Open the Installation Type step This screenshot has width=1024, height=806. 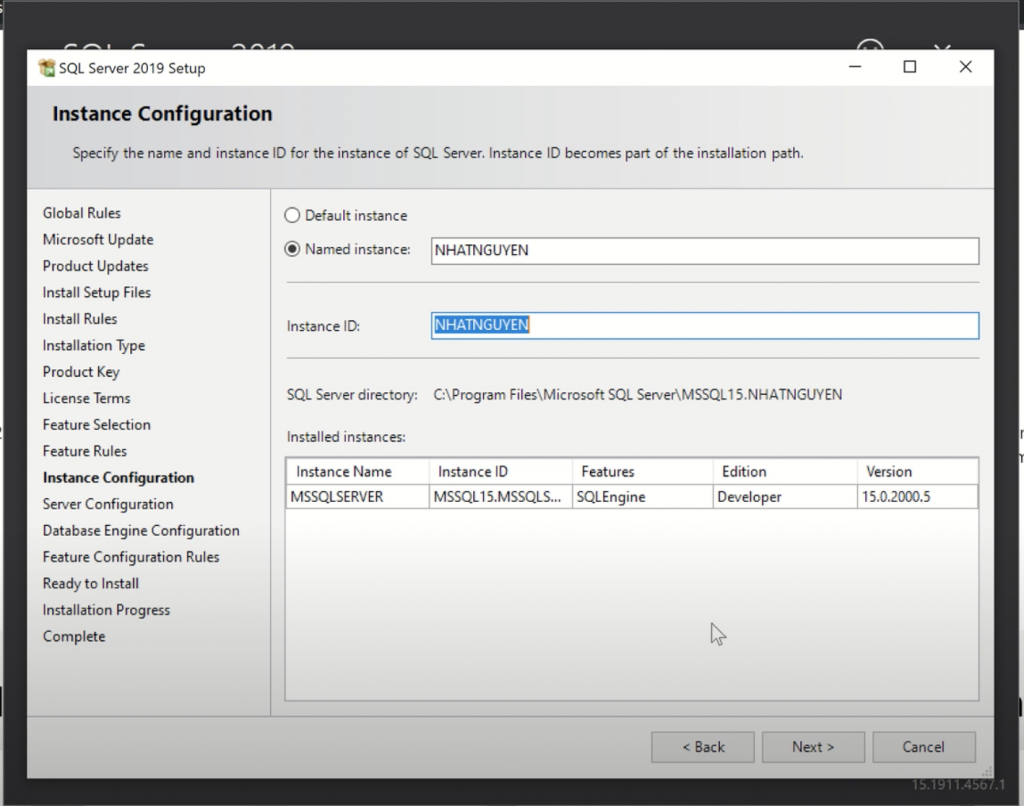pyautogui.click(x=94, y=346)
